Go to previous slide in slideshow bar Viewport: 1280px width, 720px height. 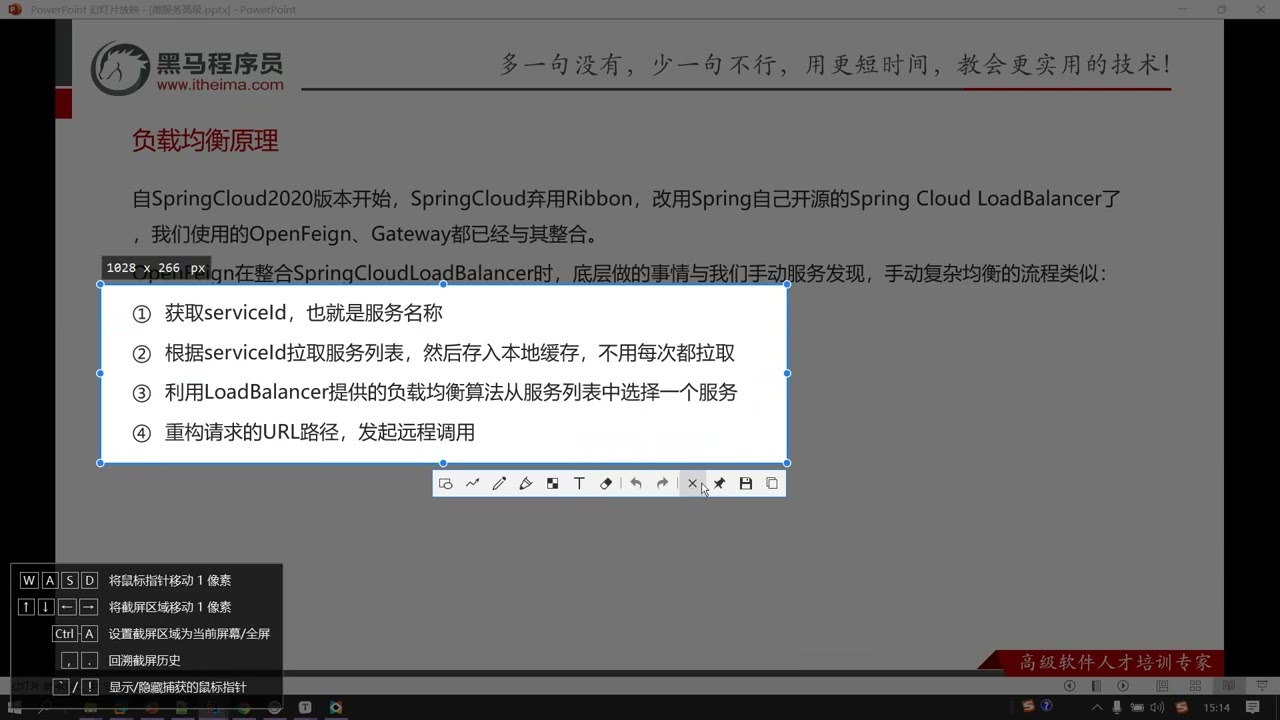[x=1070, y=686]
